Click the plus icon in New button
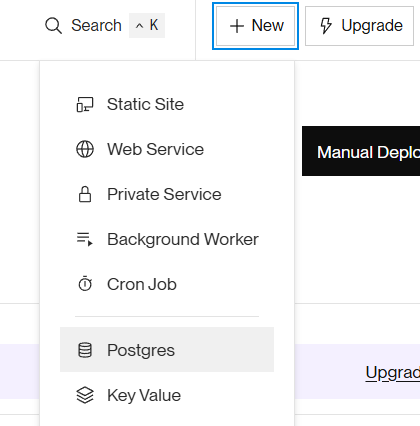 237,26
